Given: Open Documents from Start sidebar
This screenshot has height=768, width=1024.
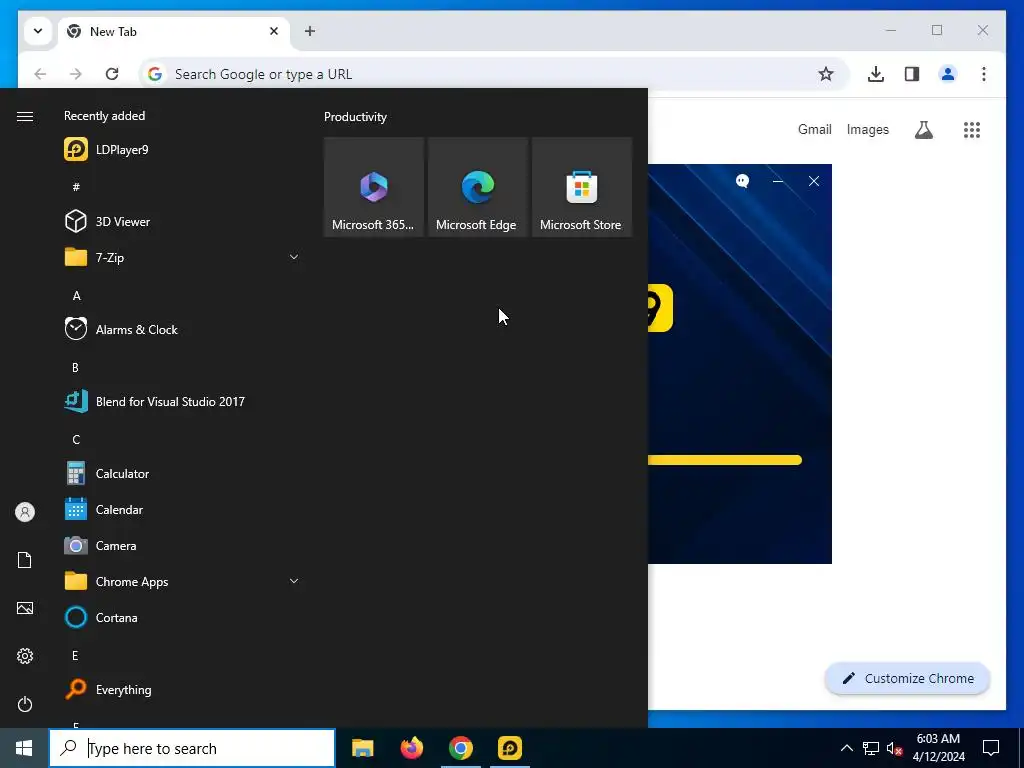Looking at the screenshot, I should 25,560.
